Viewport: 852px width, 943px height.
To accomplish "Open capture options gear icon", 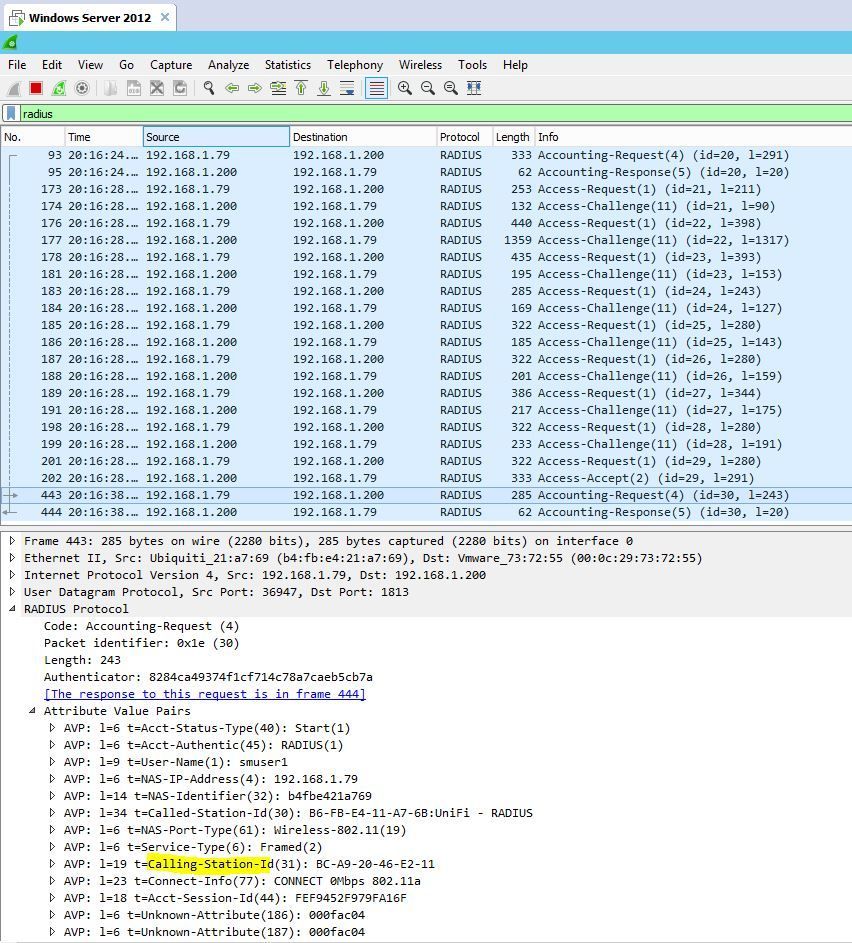I will (82, 88).
